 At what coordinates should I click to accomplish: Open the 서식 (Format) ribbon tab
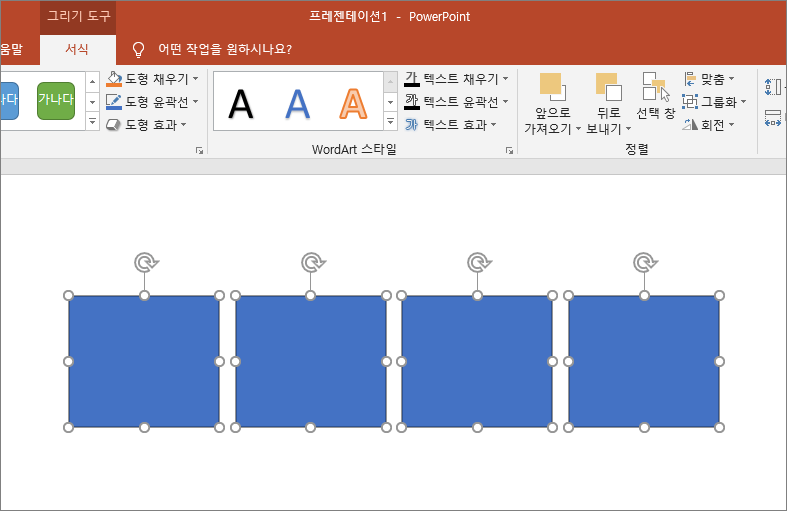tap(77, 49)
